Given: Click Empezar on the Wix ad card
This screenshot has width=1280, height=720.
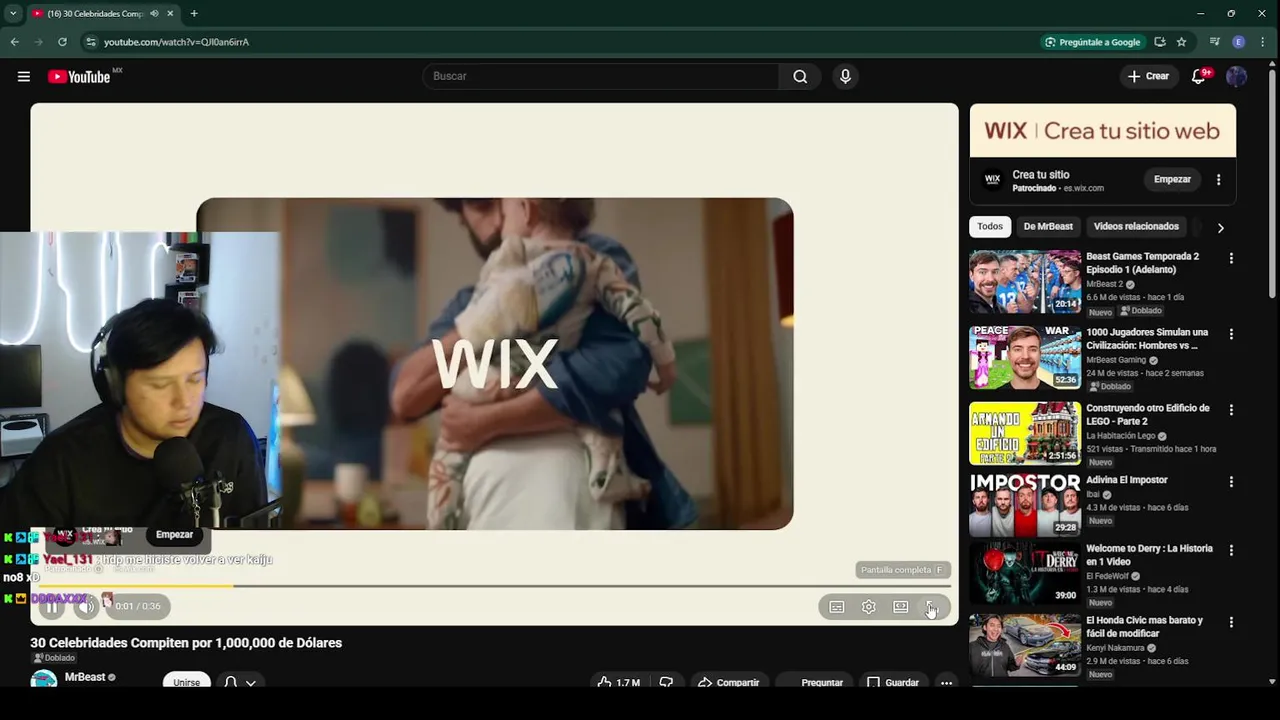Looking at the screenshot, I should point(1172,180).
